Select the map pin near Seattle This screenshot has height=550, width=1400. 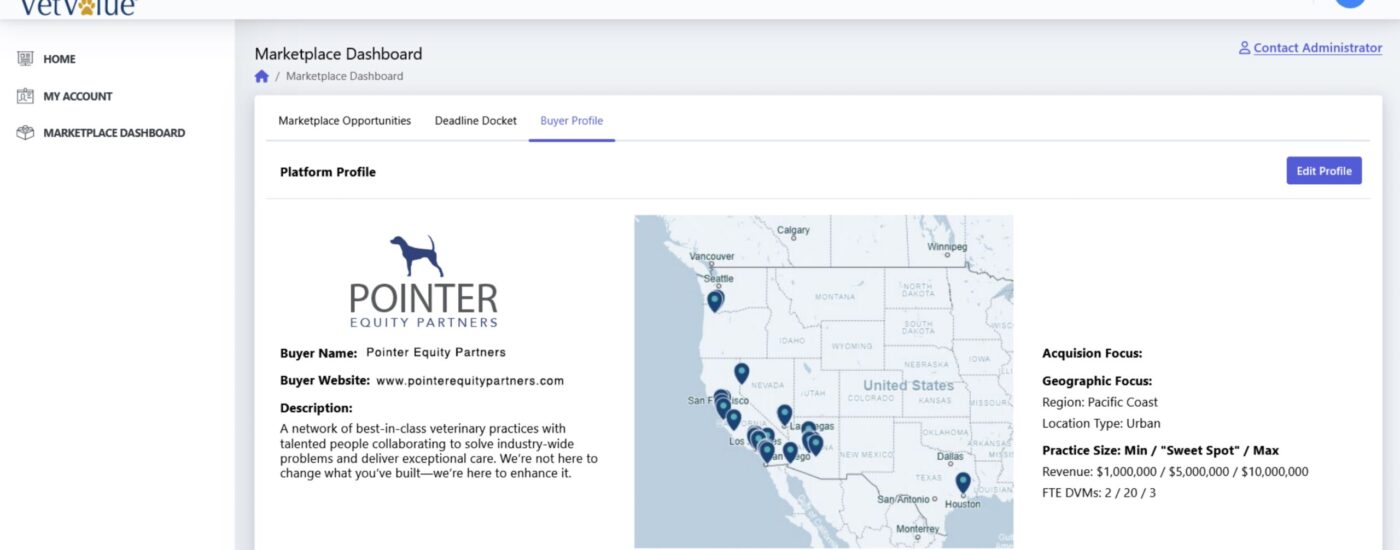[714, 300]
